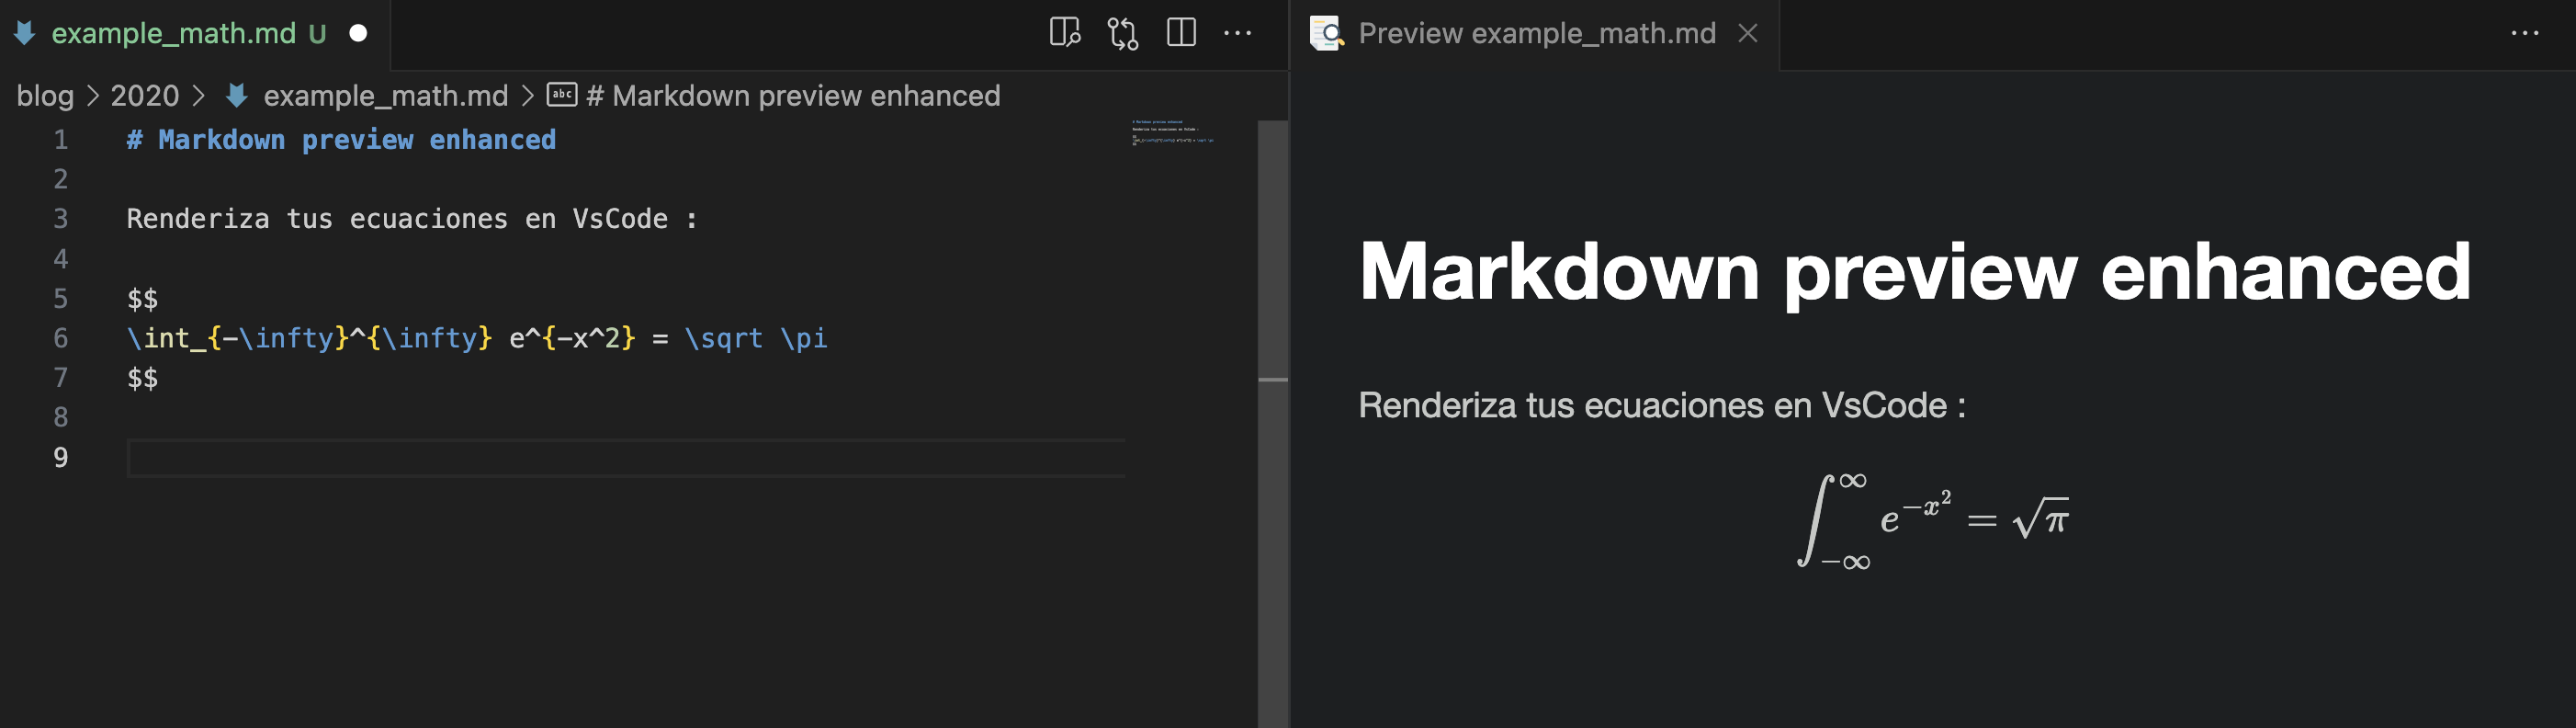2576x728 pixels.
Task: Click line number 9 in gutter
Action: click(61, 457)
